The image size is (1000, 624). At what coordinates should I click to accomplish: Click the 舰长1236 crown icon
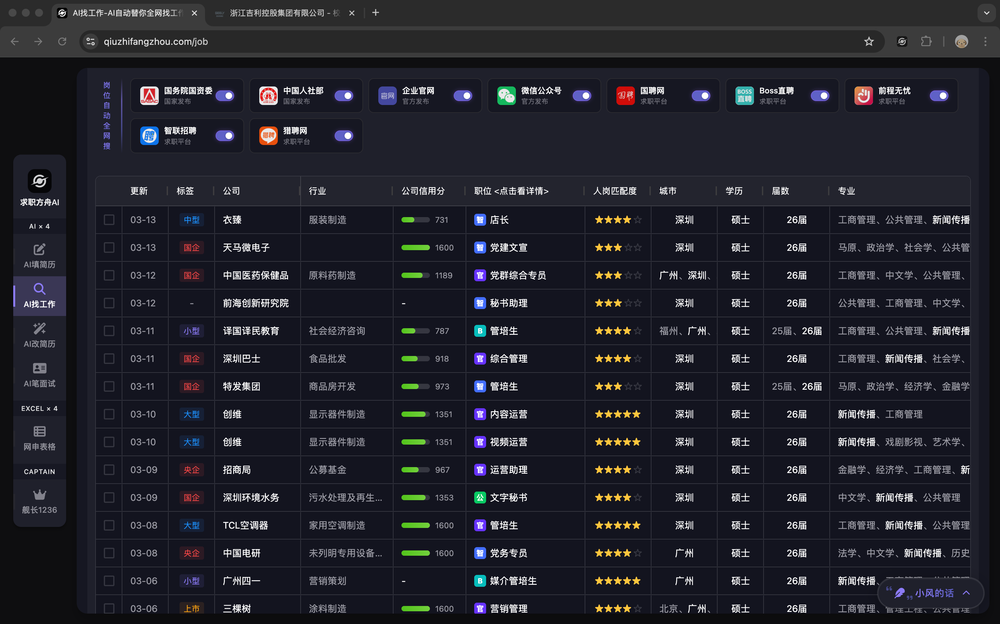[x=40, y=495]
